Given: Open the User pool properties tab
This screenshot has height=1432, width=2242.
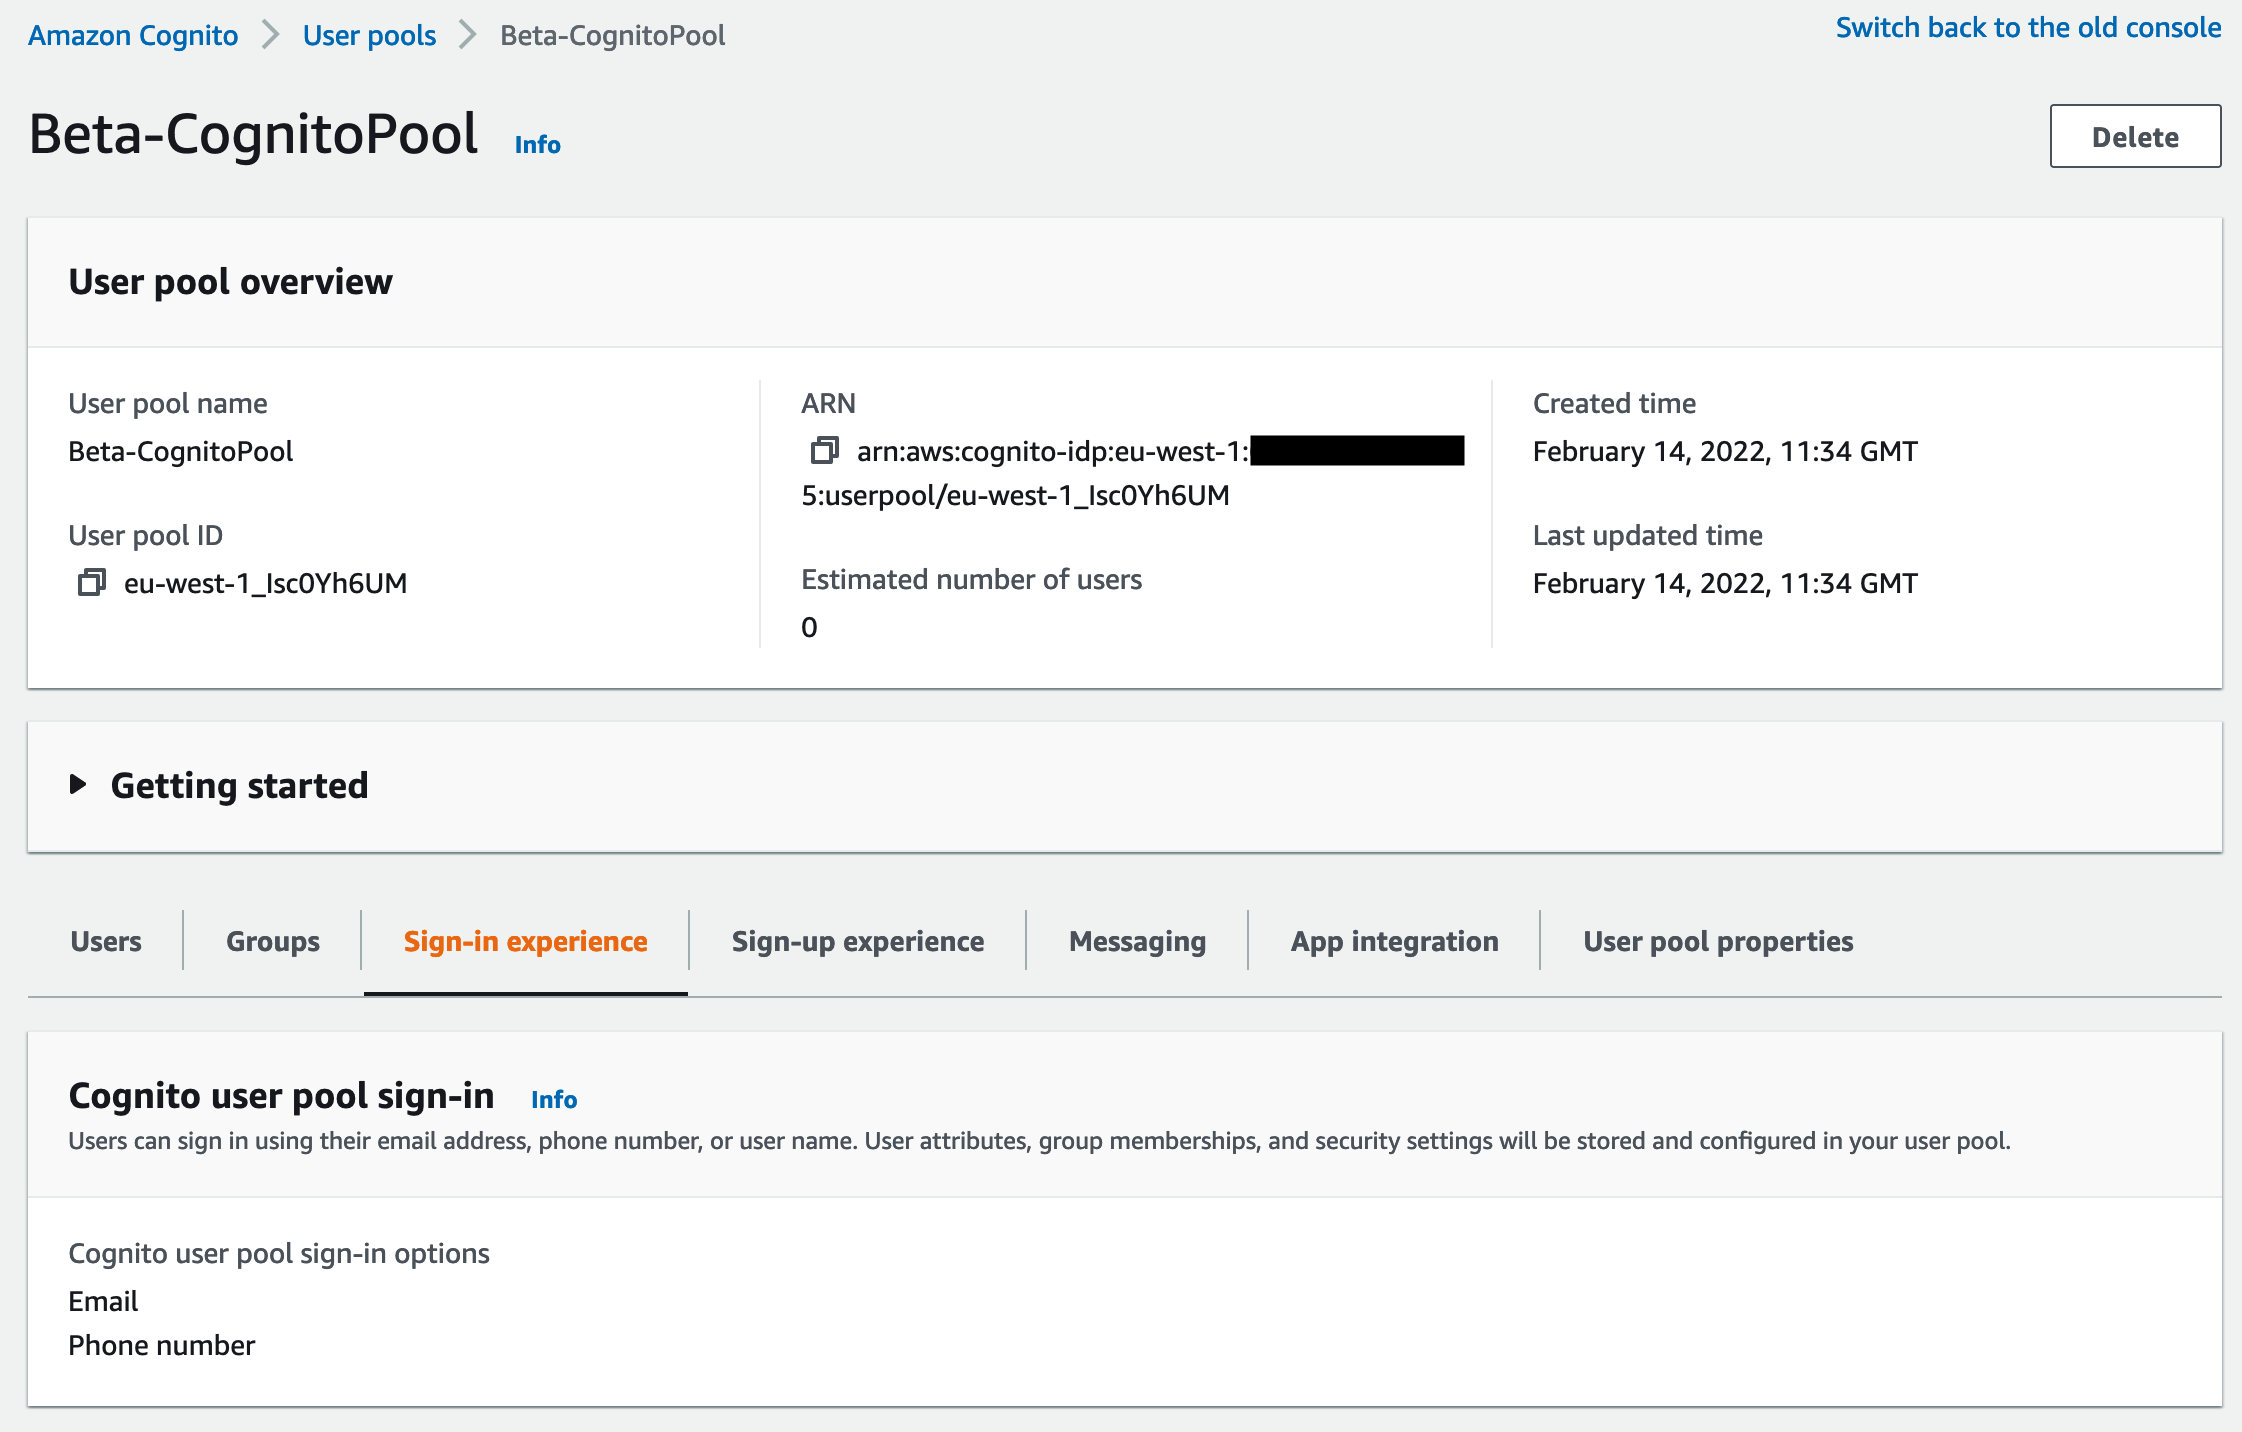Looking at the screenshot, I should (x=1718, y=940).
